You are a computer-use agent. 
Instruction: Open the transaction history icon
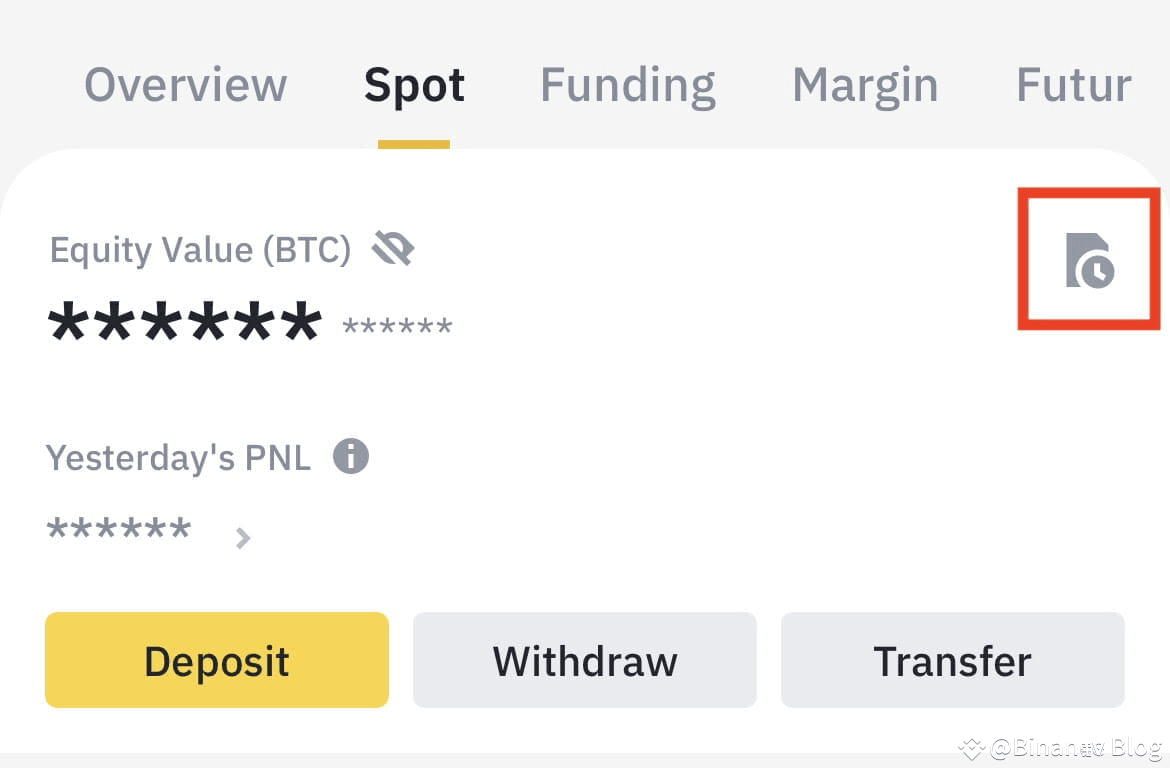[1089, 260]
